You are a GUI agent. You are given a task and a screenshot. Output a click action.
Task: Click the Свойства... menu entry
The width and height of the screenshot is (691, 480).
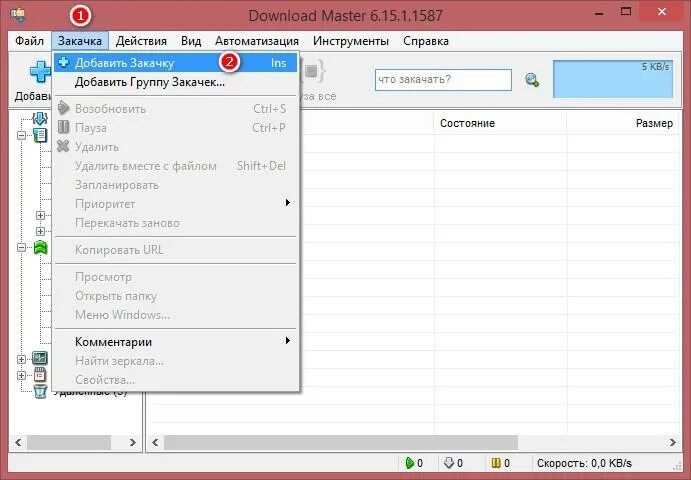point(175,380)
